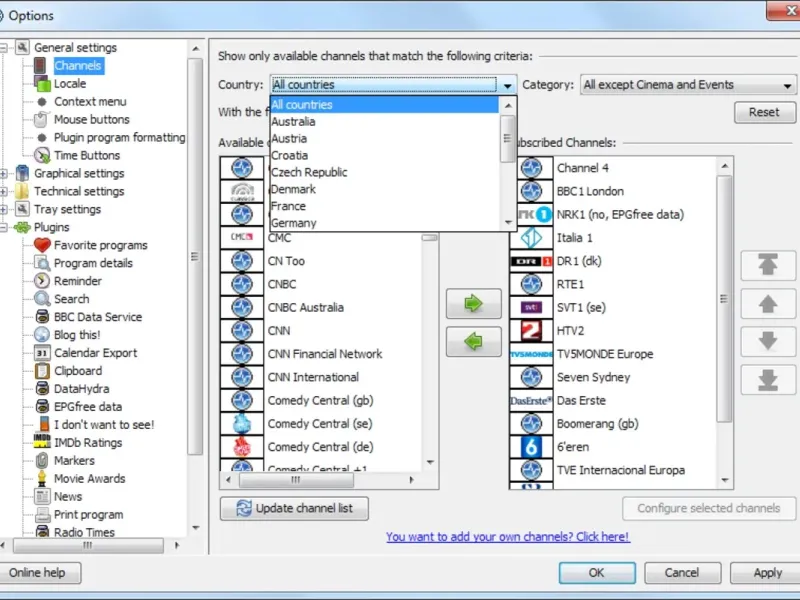The height and width of the screenshot is (600, 800).
Task: Move channel to subscribed with right arrow
Action: point(473,304)
